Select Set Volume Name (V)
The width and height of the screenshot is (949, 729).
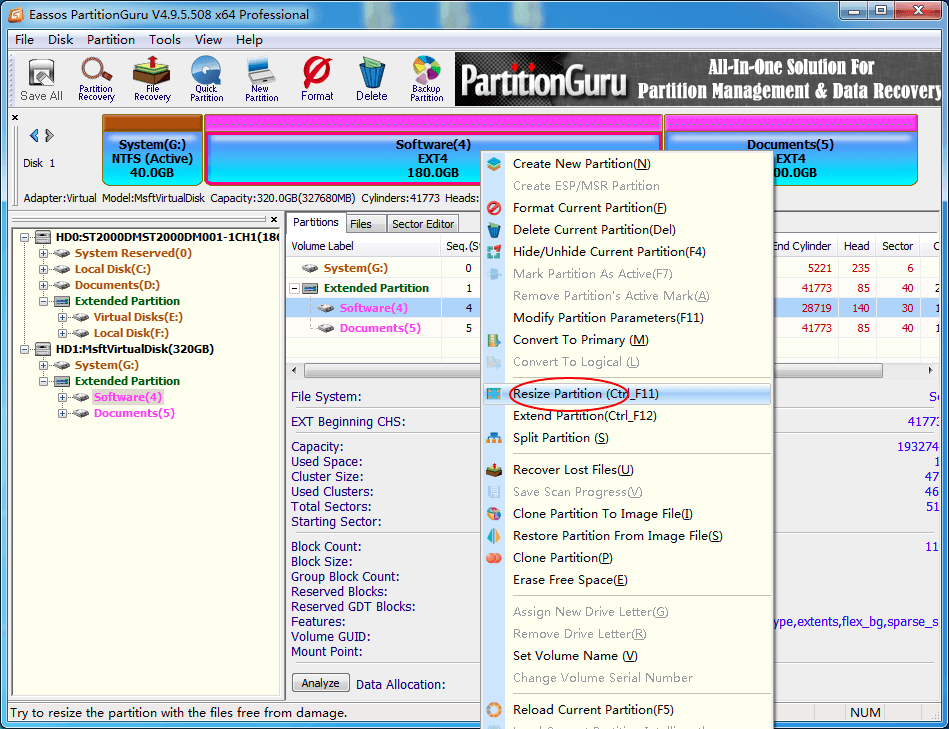[627, 656]
